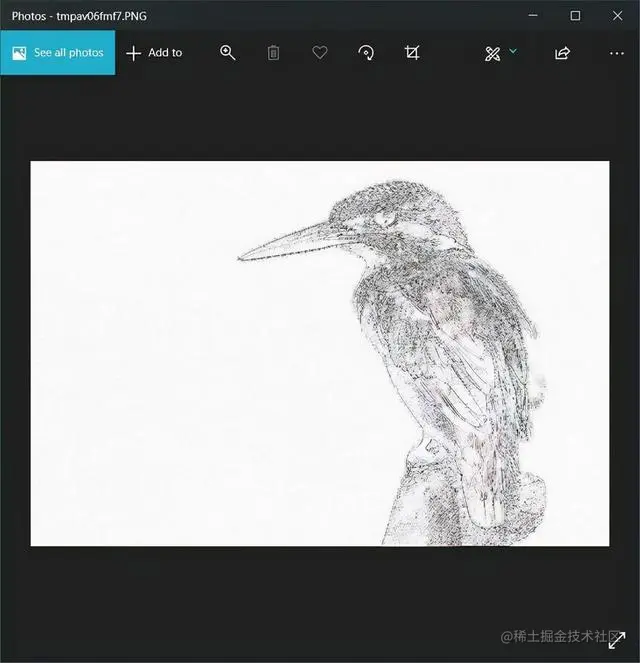Click the window title 'Photos - tmpav06fmf7.PNG'
This screenshot has height=663, width=640.
pos(79,16)
